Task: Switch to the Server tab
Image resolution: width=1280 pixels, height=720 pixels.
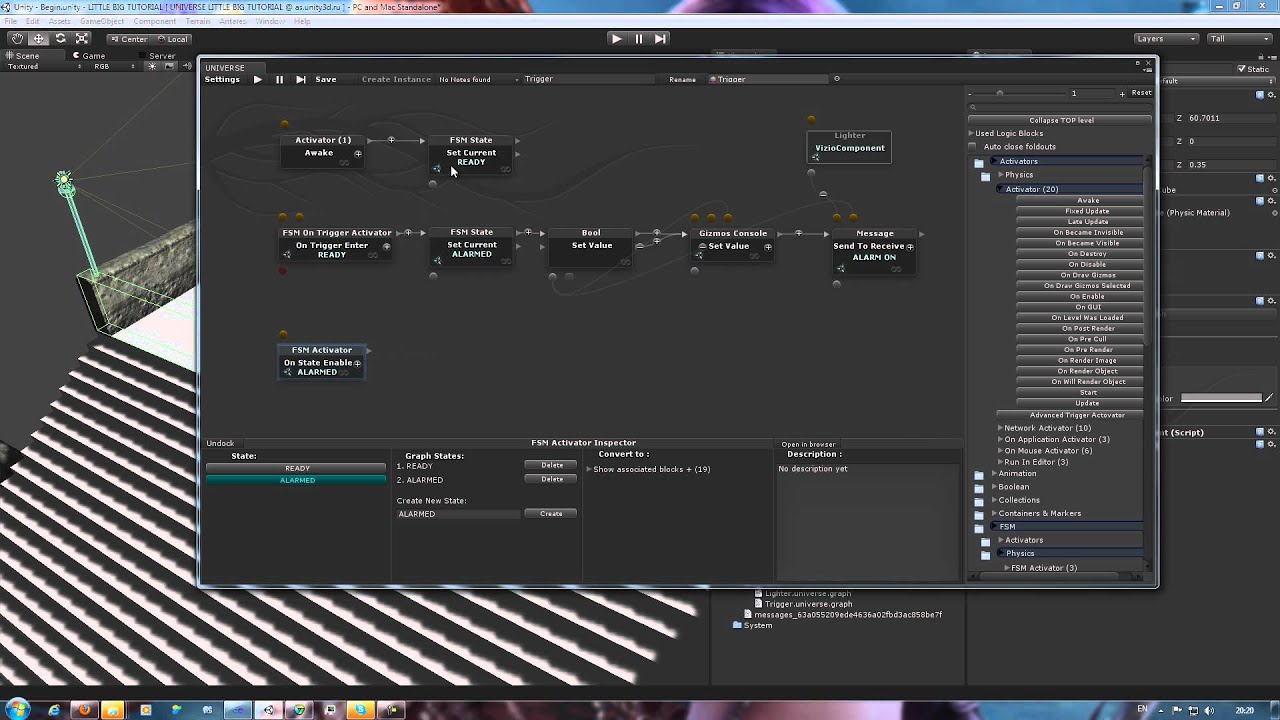Action: (156, 56)
